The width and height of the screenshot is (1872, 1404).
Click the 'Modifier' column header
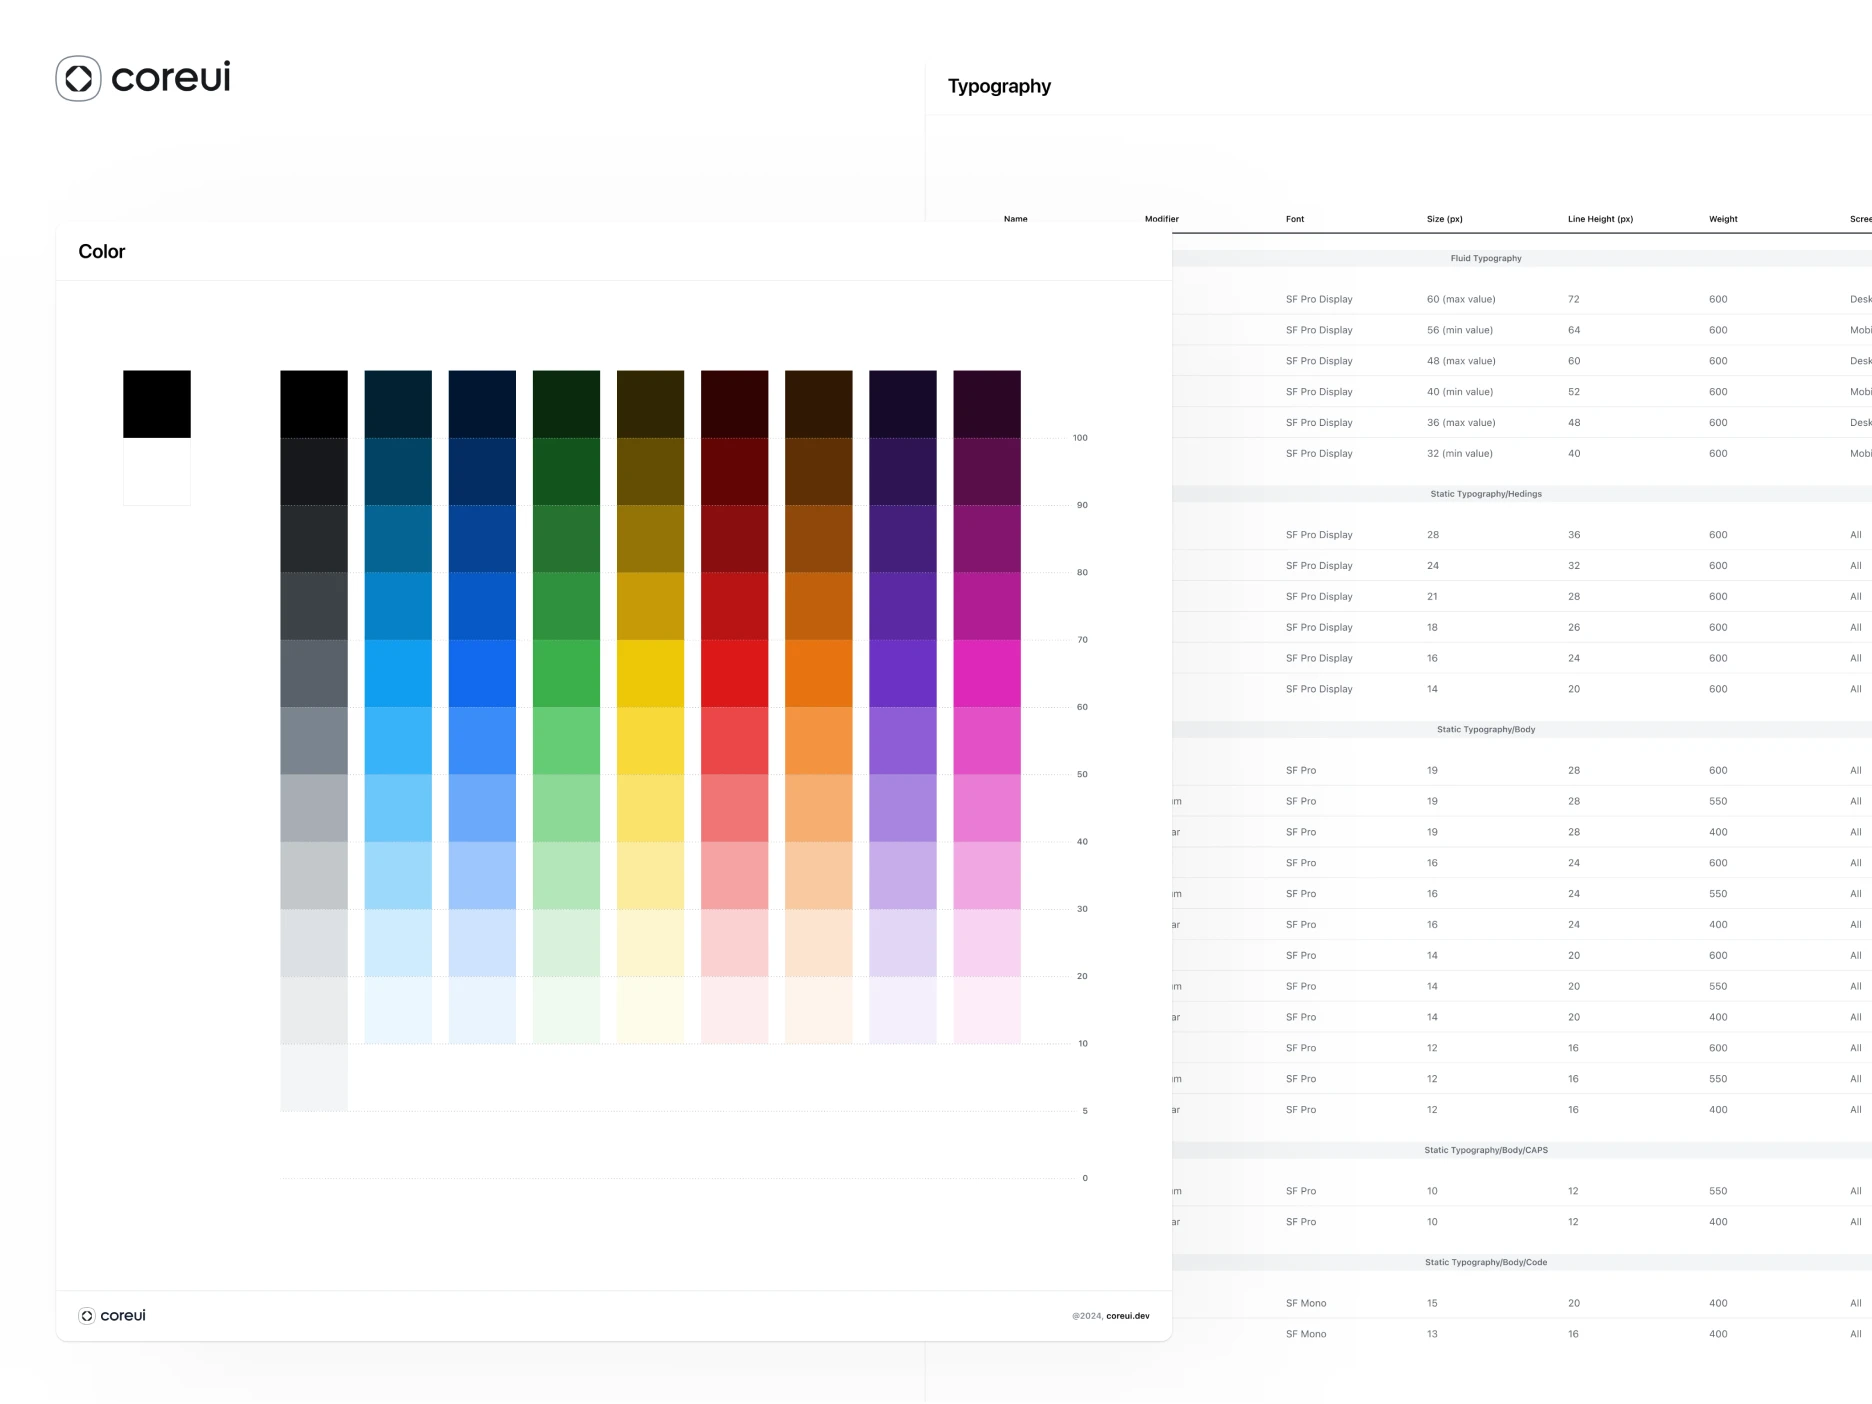(x=1162, y=219)
